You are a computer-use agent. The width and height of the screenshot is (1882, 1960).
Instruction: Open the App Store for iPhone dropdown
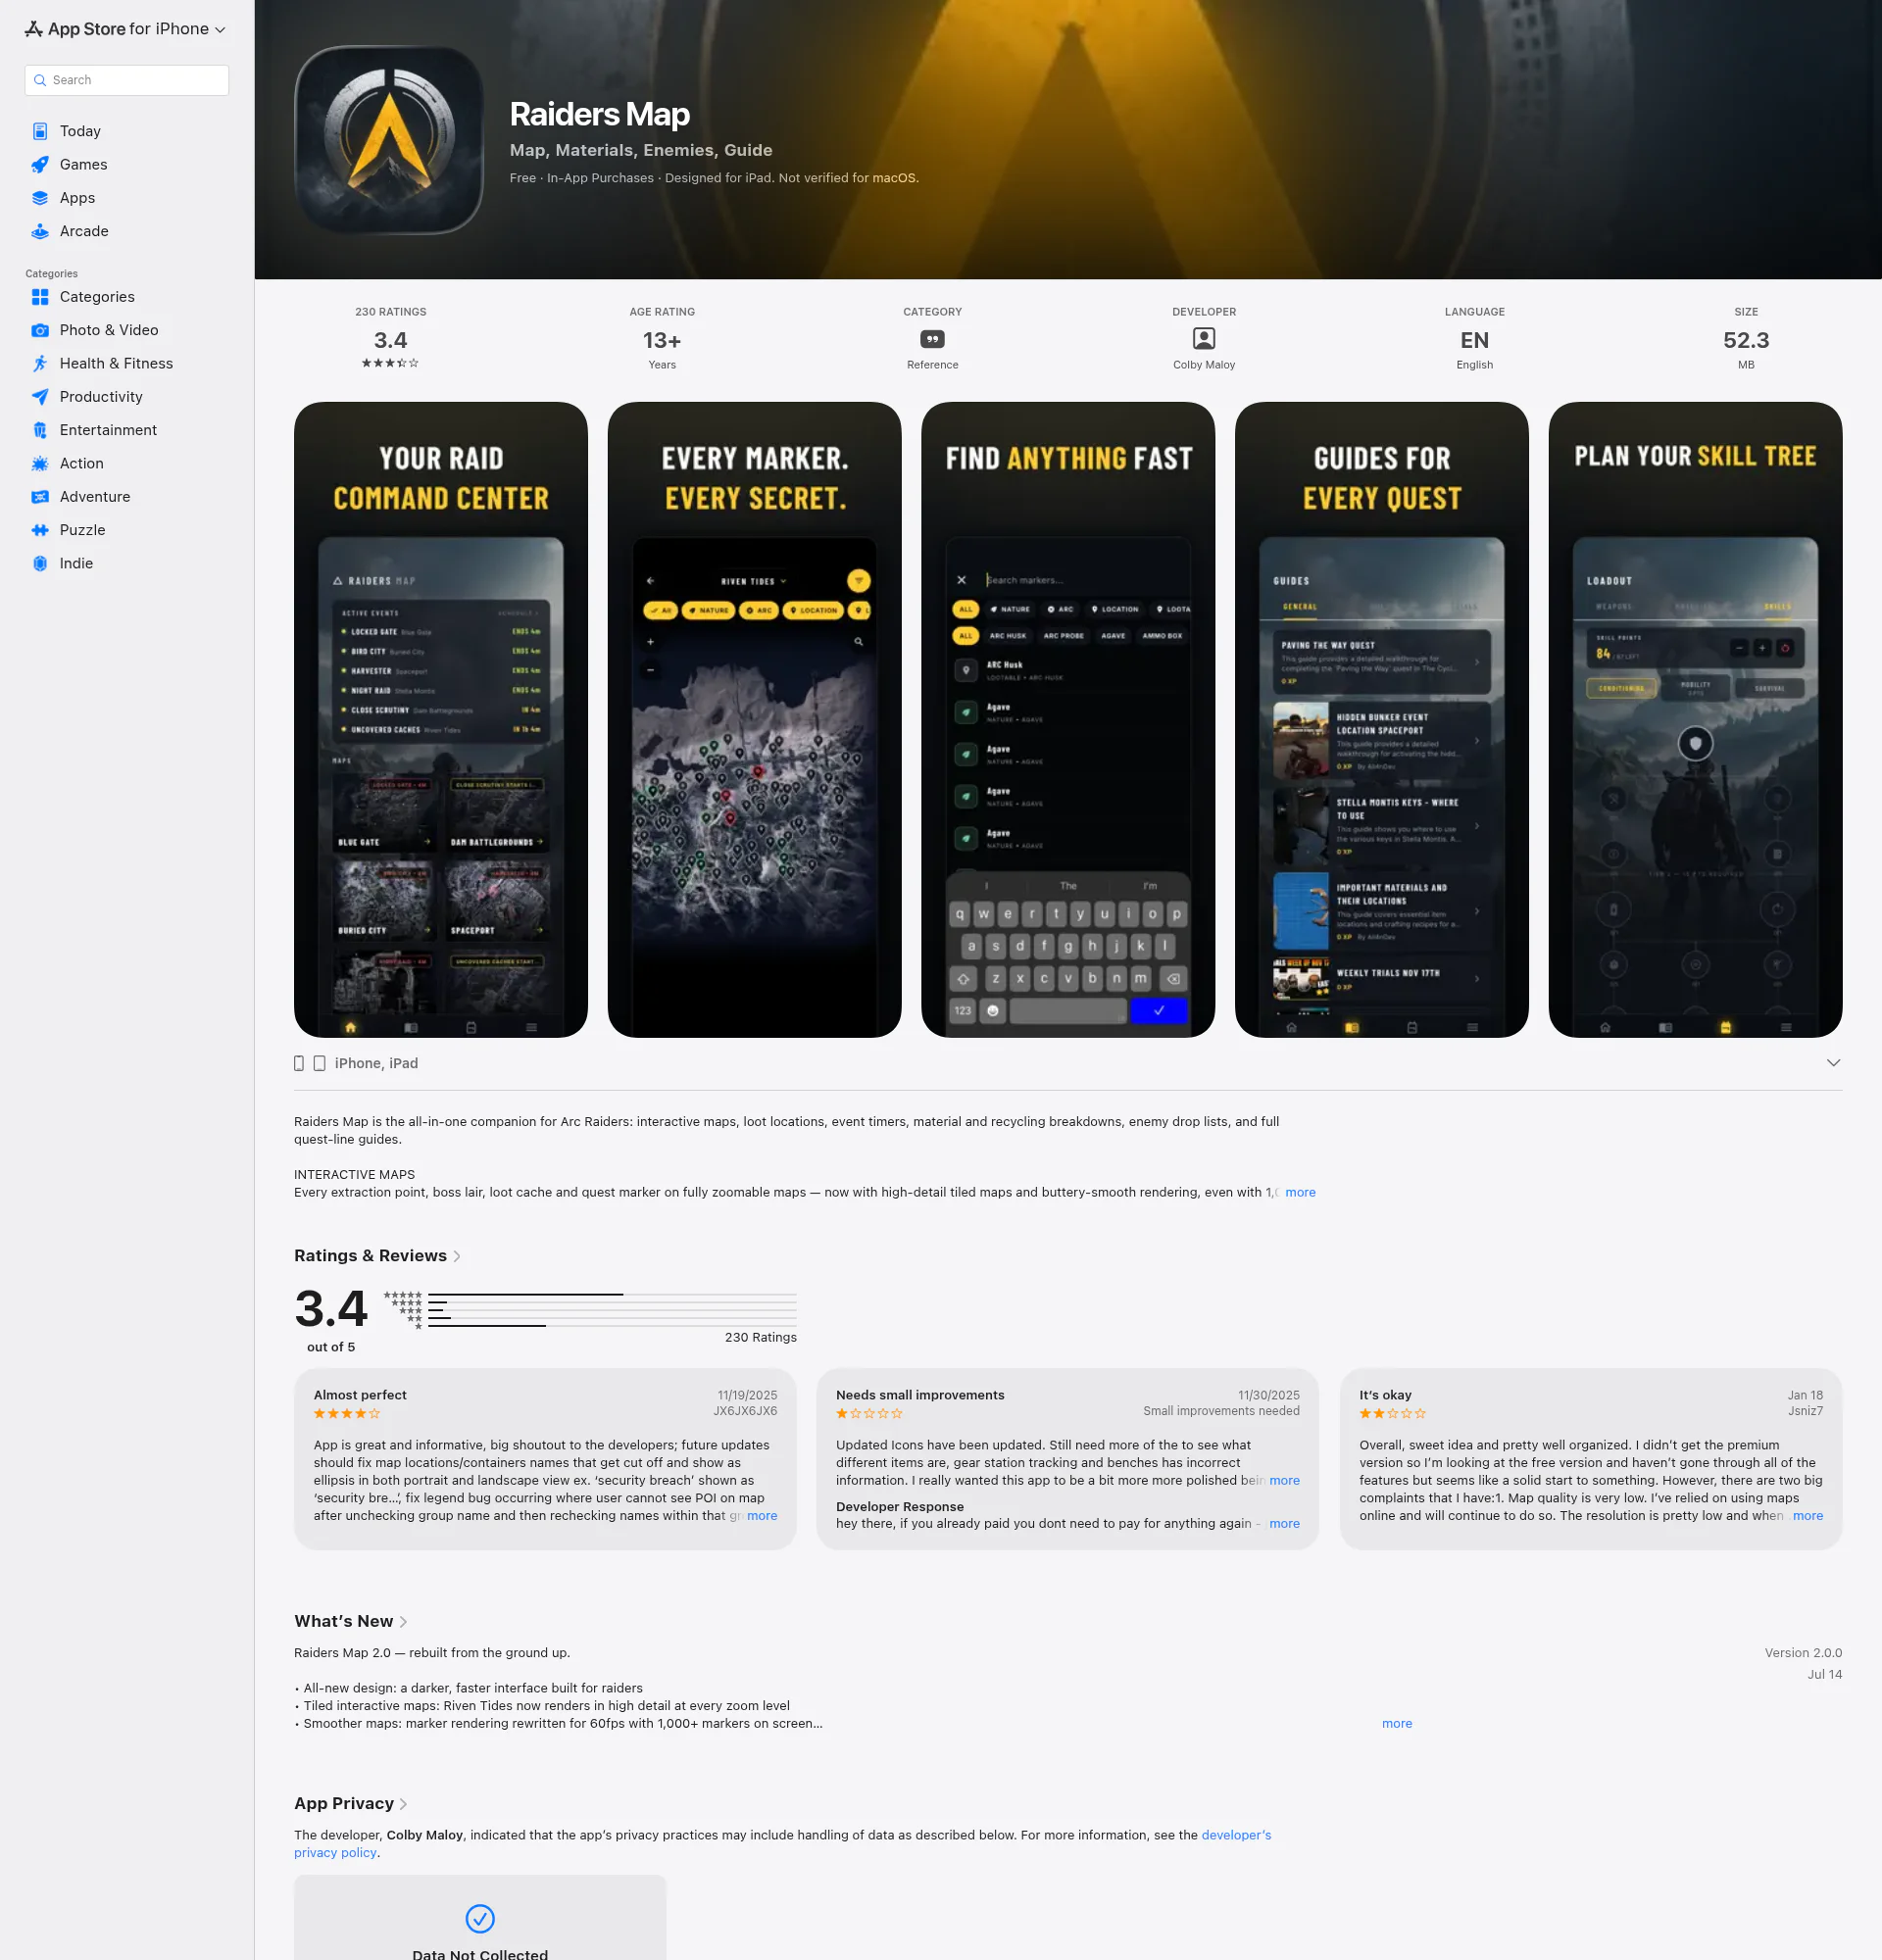125,29
